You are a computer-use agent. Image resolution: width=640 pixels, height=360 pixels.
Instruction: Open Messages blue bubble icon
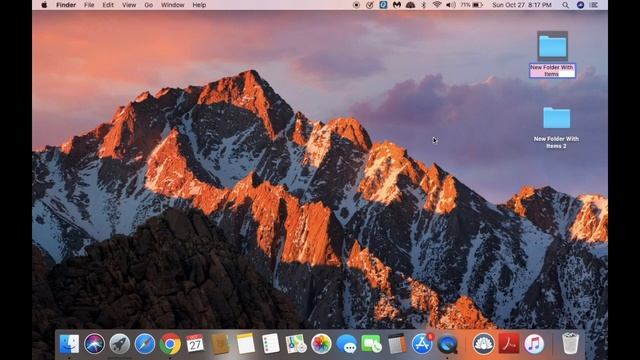(x=347, y=344)
